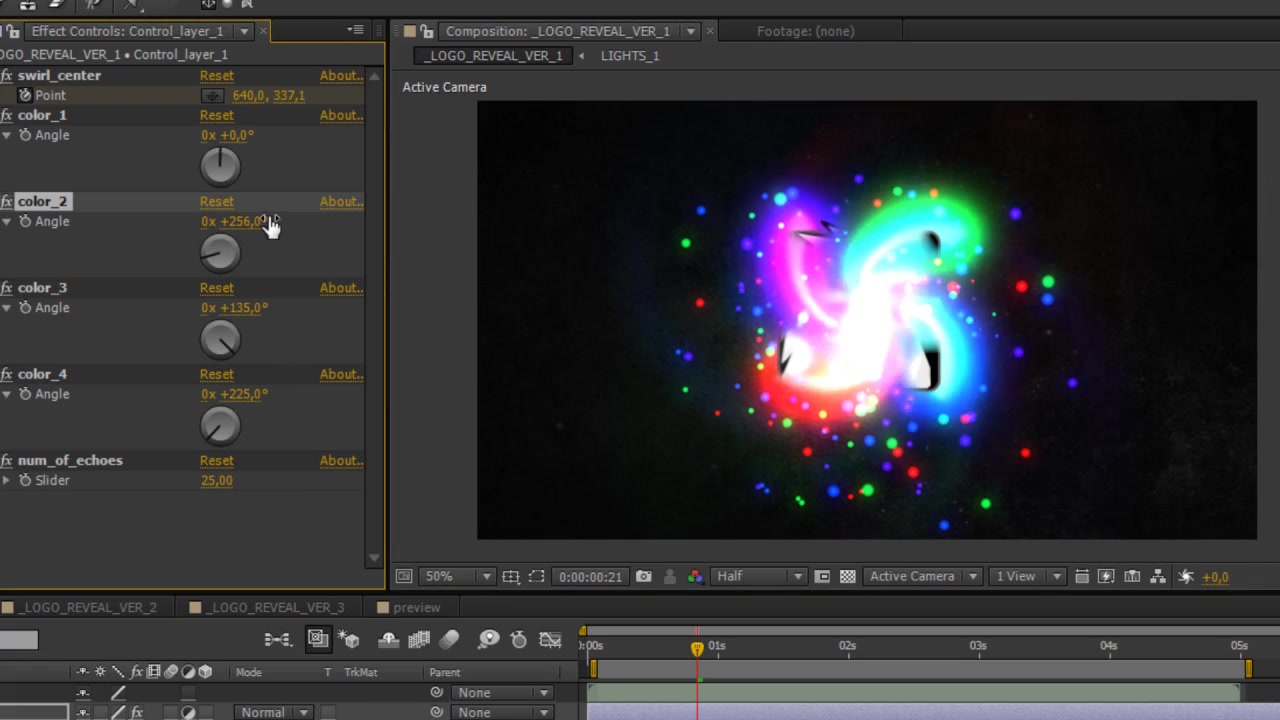Toggle the color_4 effect fx switch
Screen dimensions: 1280x720
(x=7, y=374)
